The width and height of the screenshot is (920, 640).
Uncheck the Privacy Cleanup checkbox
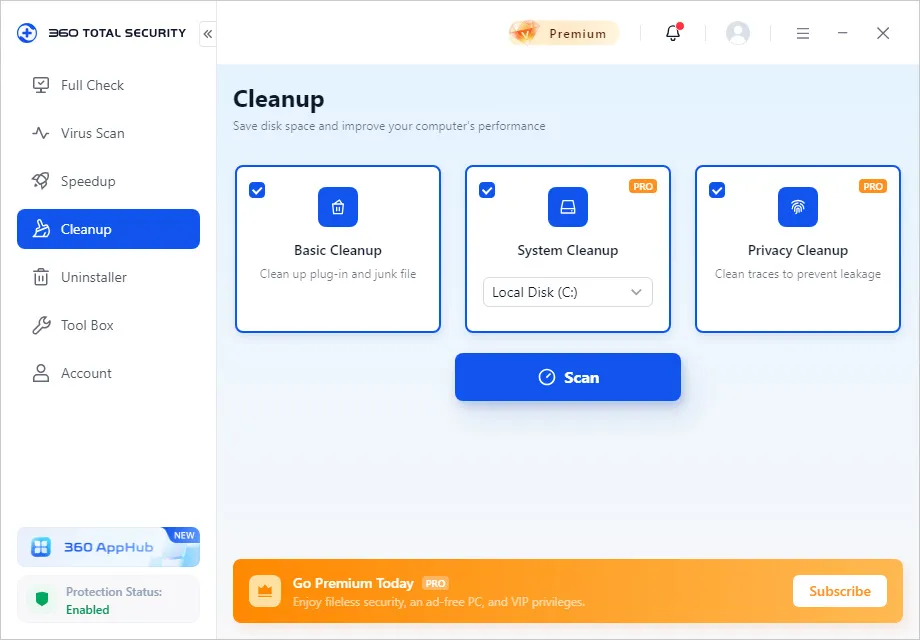(x=717, y=190)
